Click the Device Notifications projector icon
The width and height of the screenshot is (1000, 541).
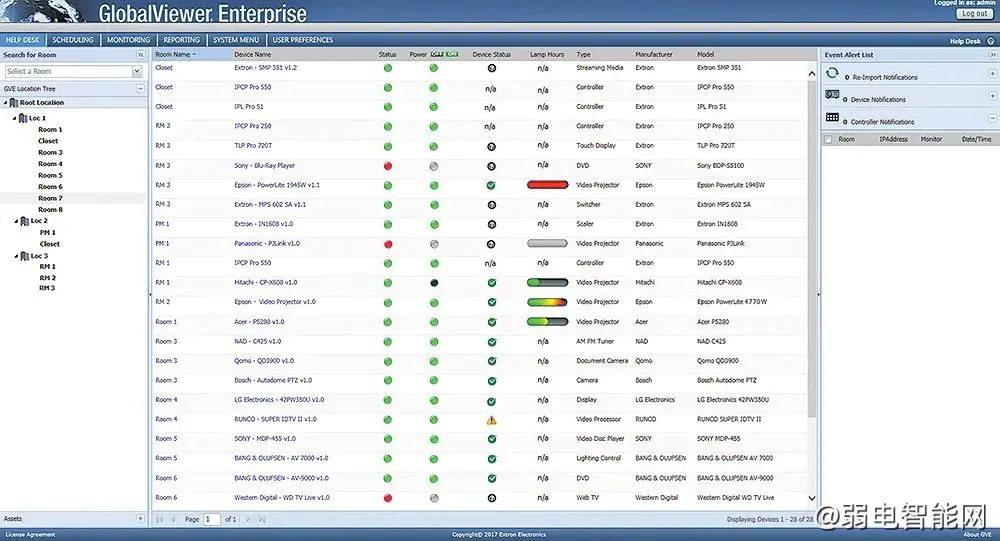pos(832,95)
